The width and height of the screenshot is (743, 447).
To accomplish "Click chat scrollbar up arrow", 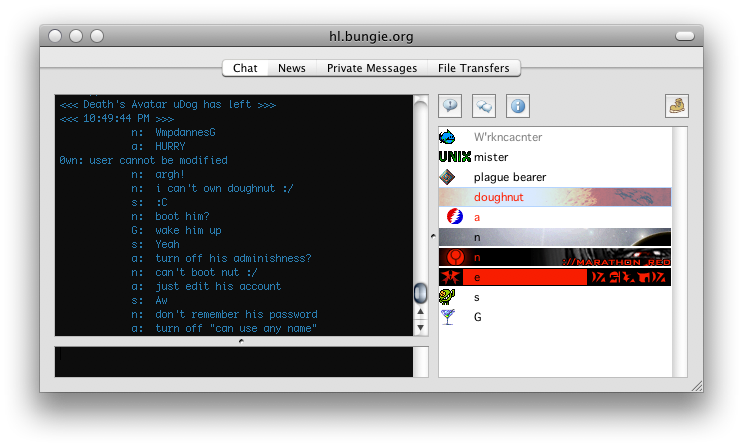I will pos(421,312).
